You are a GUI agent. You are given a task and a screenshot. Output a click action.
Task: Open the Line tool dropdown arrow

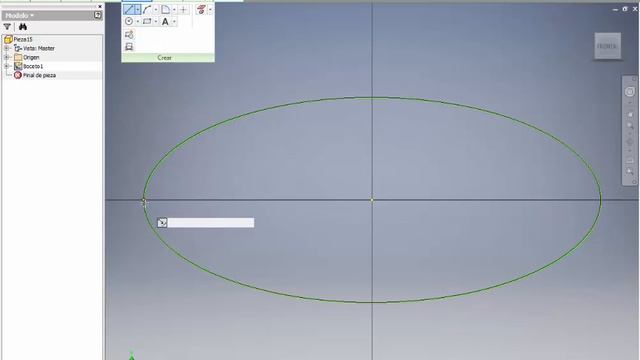click(x=138, y=9)
